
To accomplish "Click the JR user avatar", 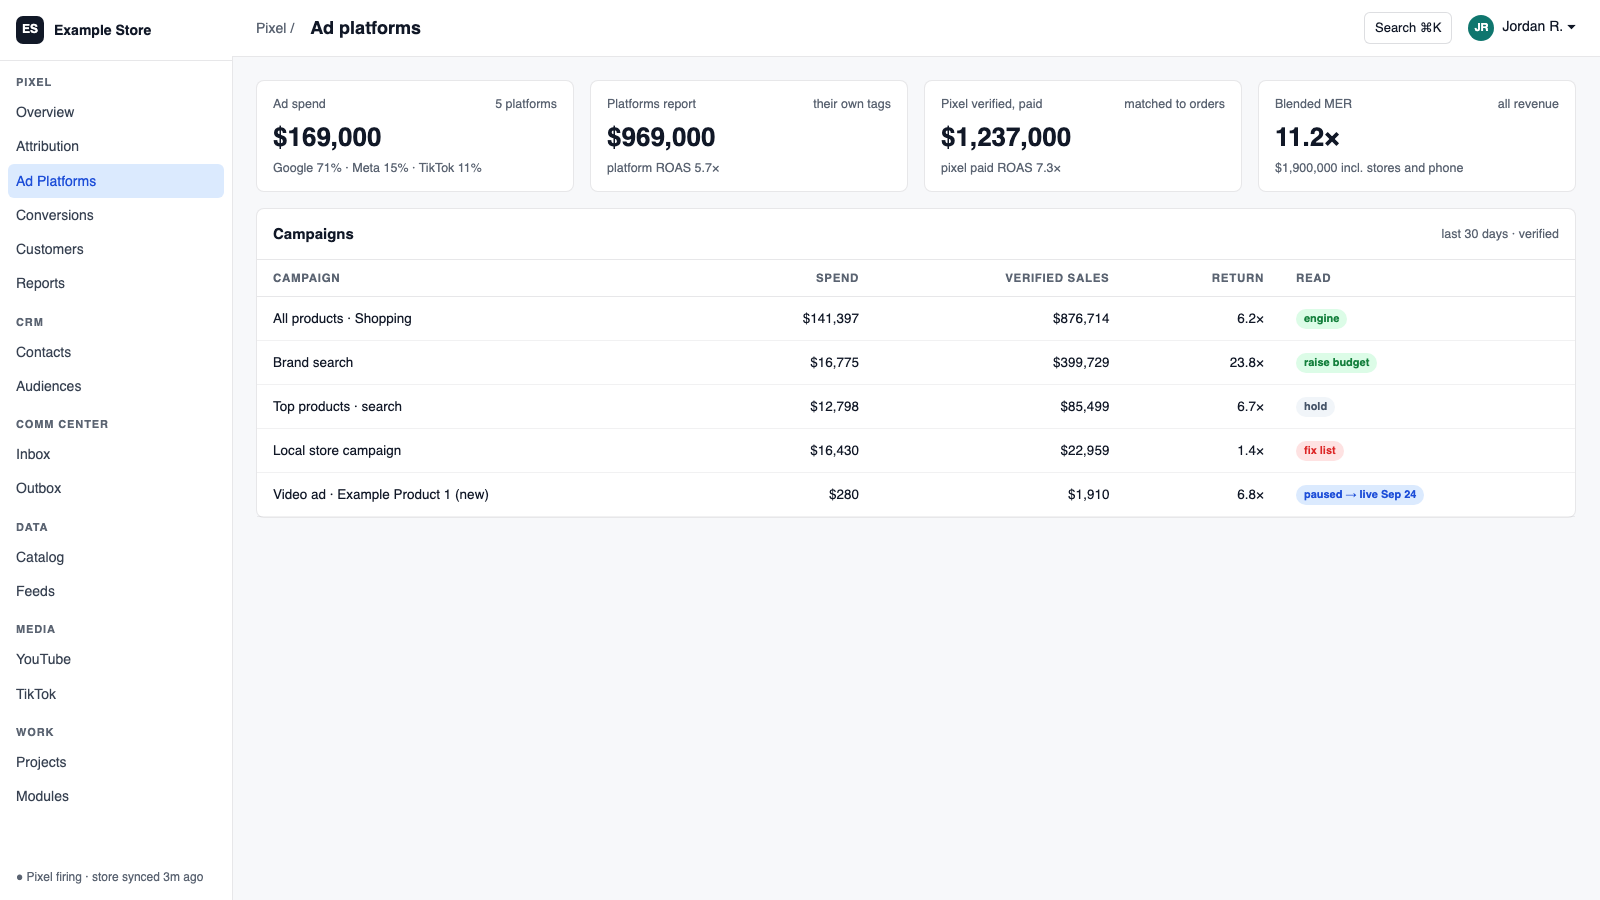I will coord(1481,28).
